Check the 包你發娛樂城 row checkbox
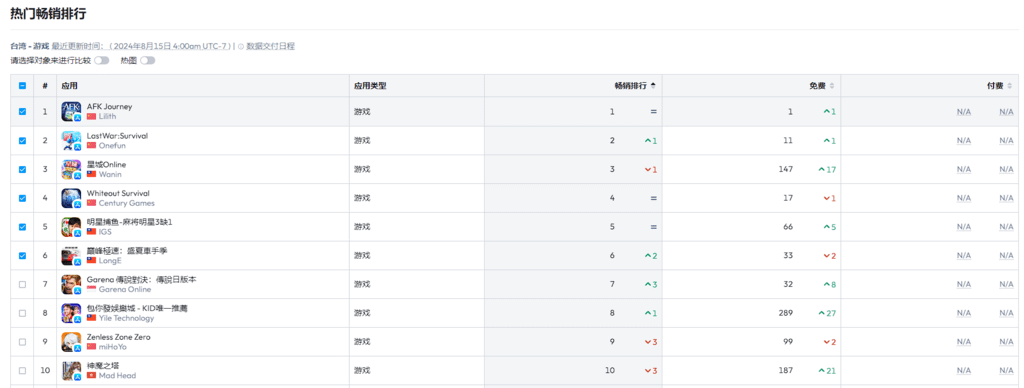 click(23, 313)
